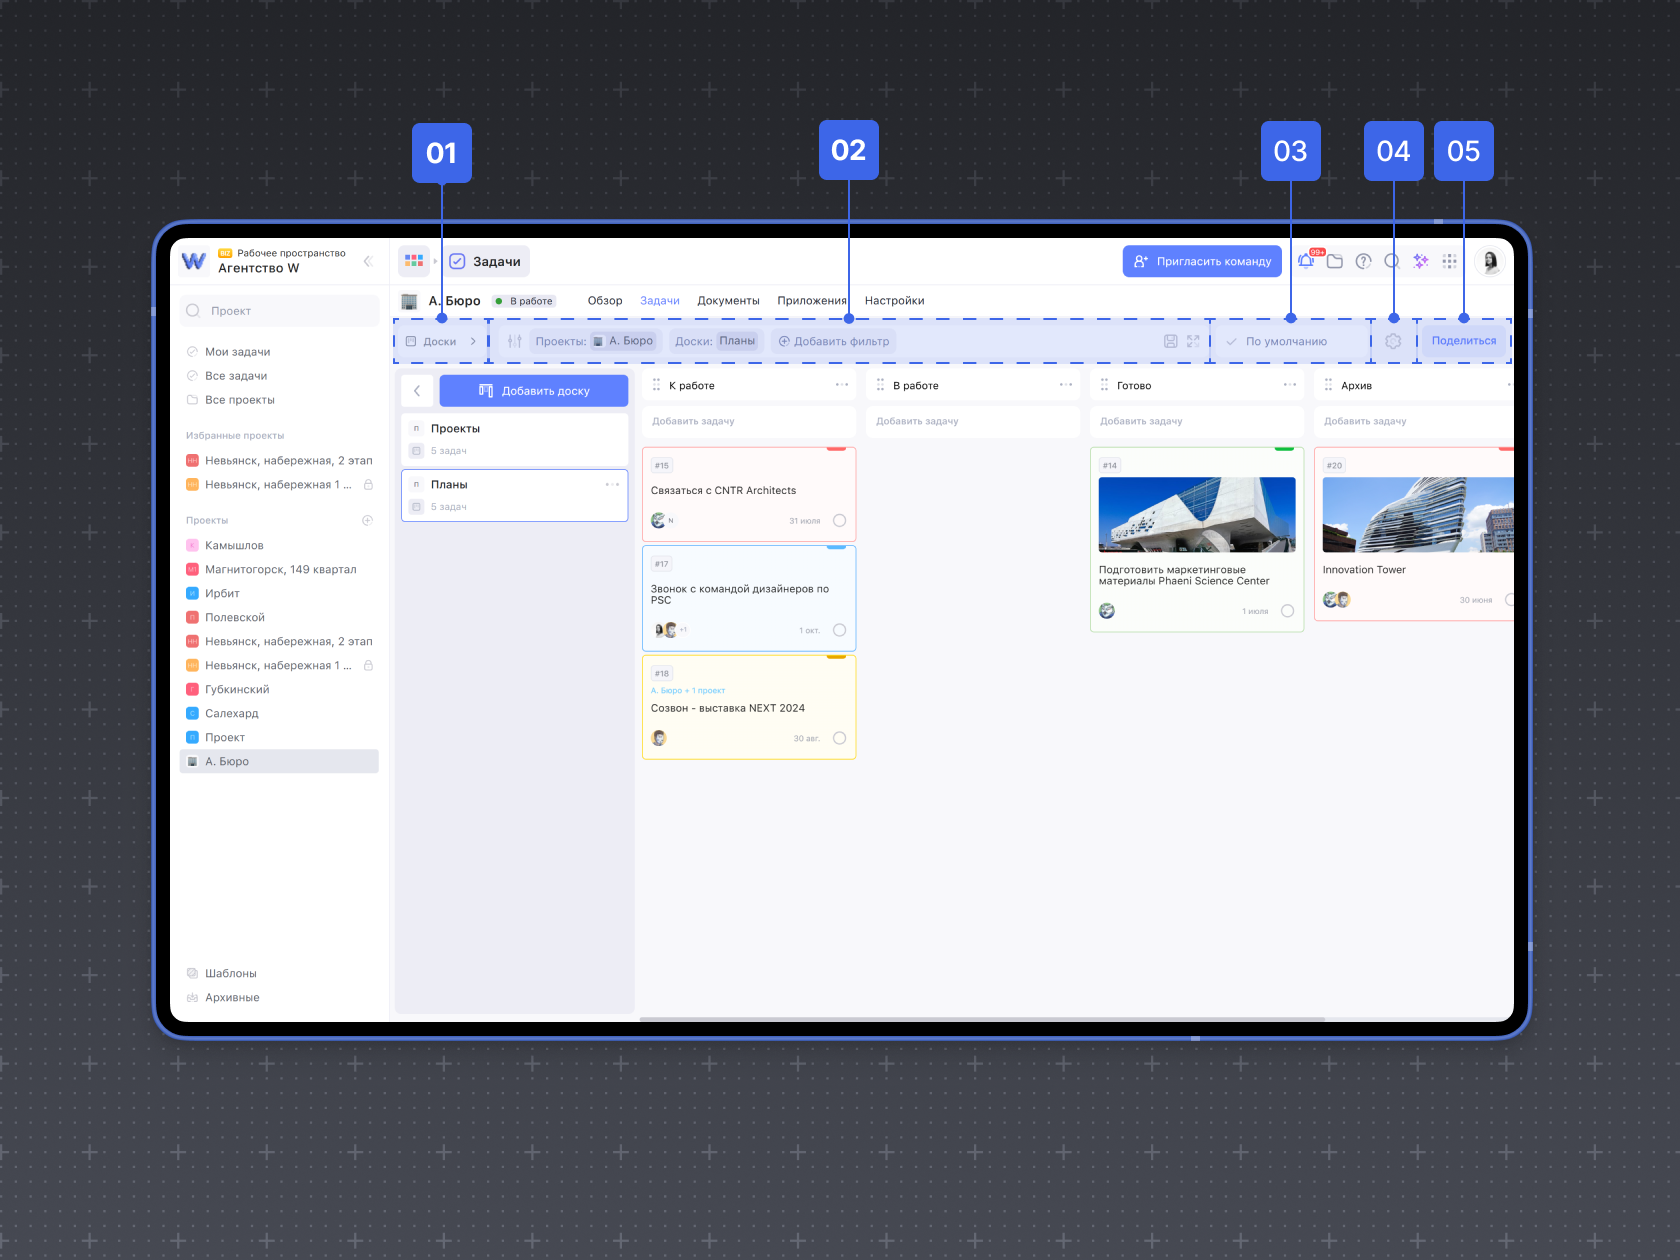Add new project plus icon in sidebar
Screen dimensions: 1680x1260
click(x=367, y=520)
